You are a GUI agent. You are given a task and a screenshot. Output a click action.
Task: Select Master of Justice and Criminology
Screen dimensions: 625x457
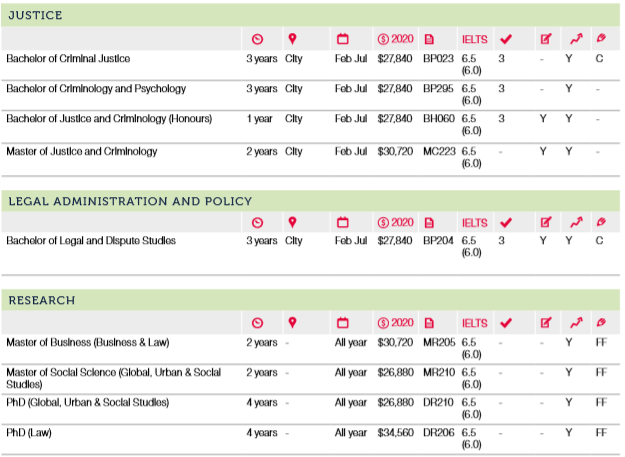pyautogui.click(x=82, y=151)
